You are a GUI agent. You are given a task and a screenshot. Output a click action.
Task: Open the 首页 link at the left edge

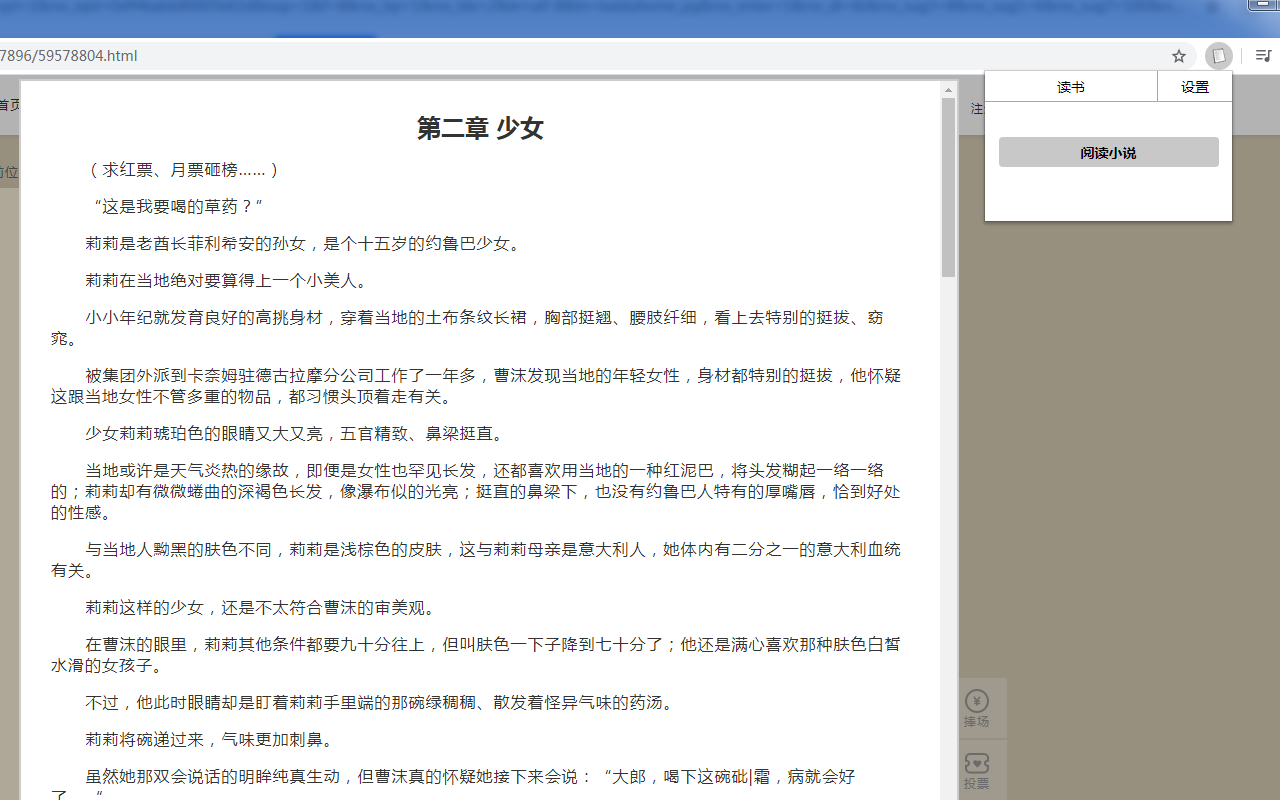pos(8,104)
